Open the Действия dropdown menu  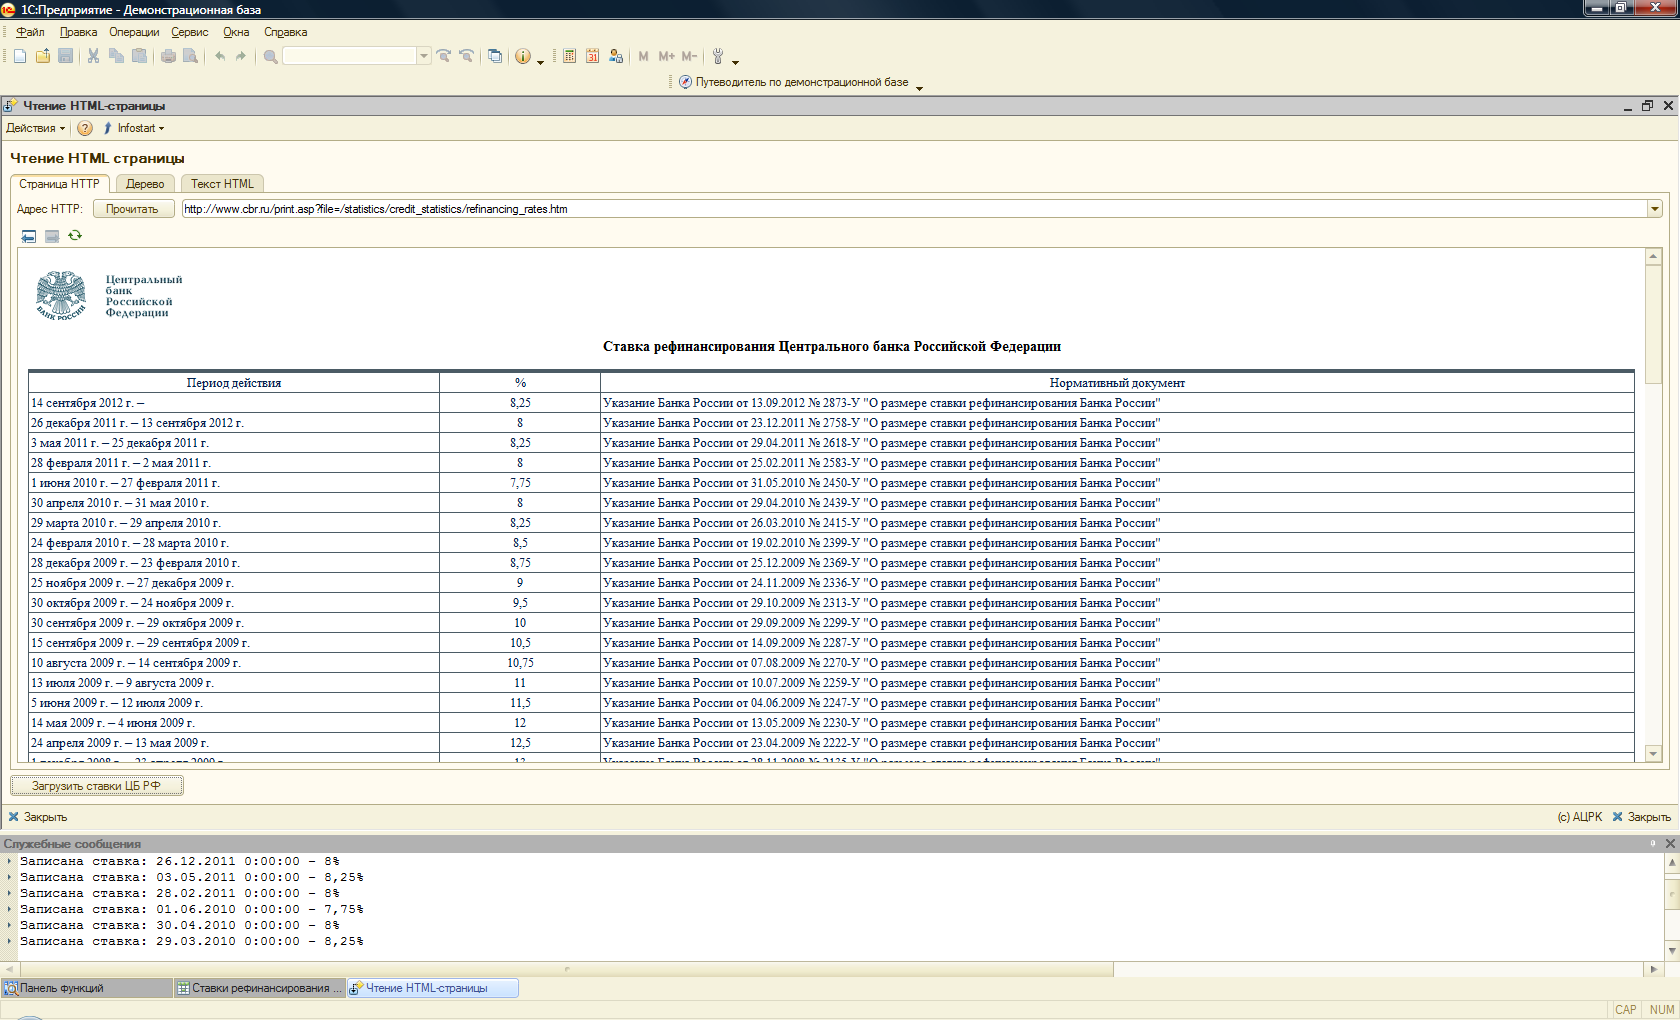(x=35, y=128)
